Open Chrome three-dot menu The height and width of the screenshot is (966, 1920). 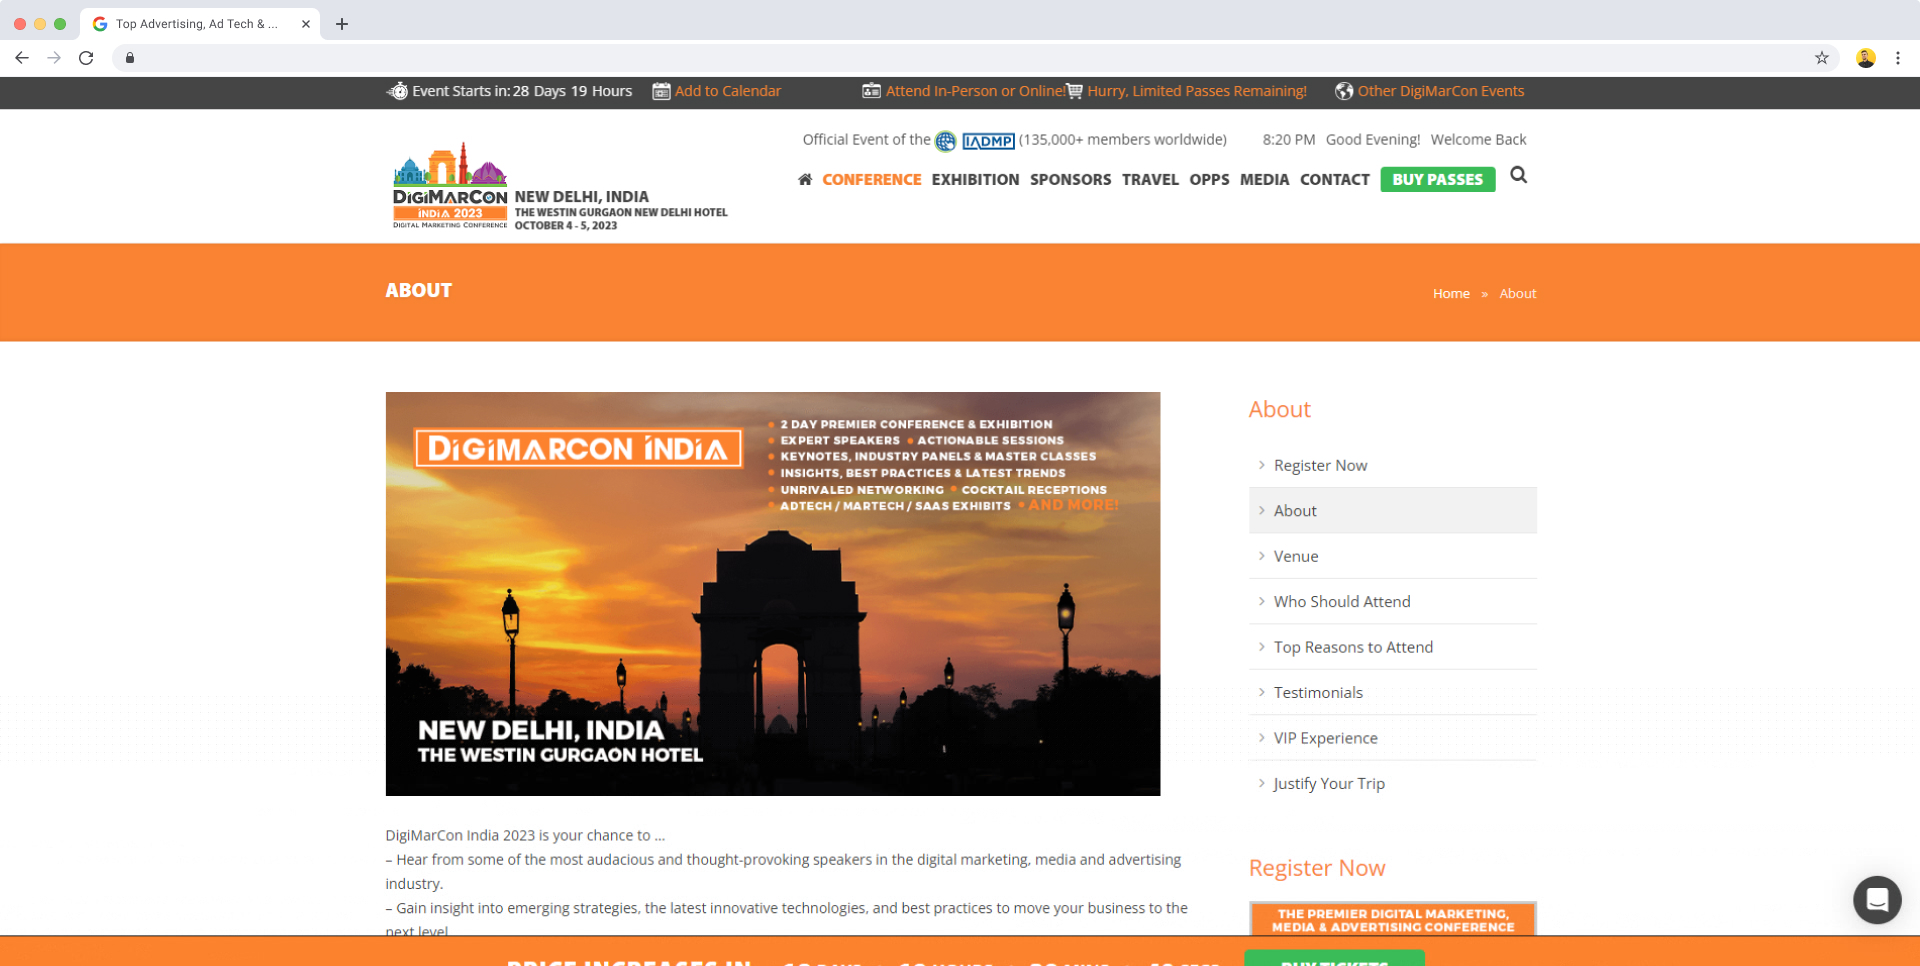pyautogui.click(x=1898, y=58)
